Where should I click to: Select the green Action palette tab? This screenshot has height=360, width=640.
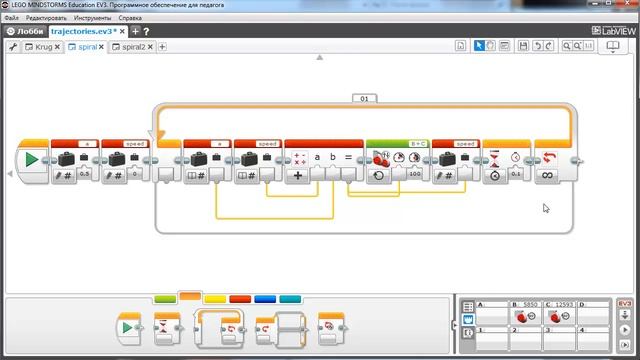(165, 299)
